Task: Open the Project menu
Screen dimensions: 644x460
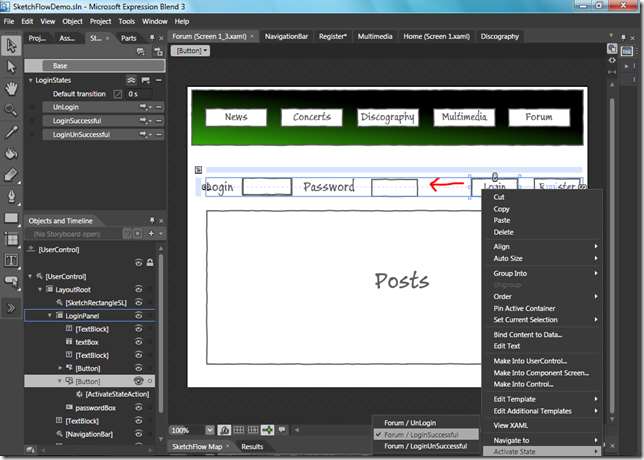Action: 100,20
